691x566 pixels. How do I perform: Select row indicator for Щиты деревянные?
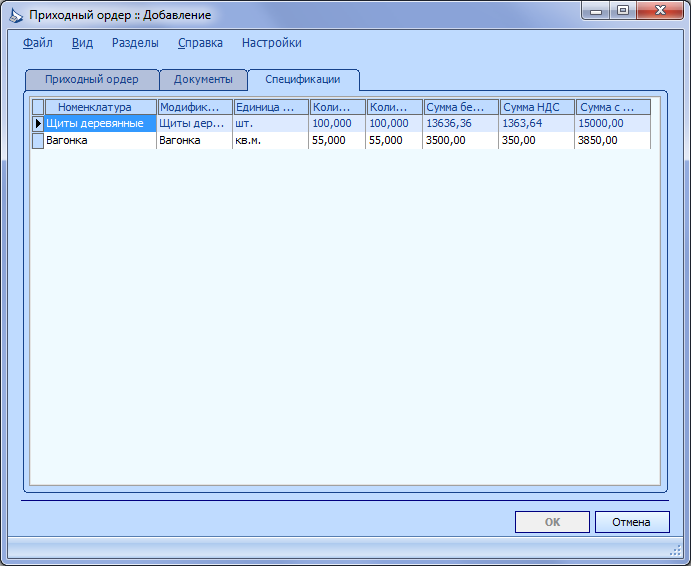coord(38,123)
